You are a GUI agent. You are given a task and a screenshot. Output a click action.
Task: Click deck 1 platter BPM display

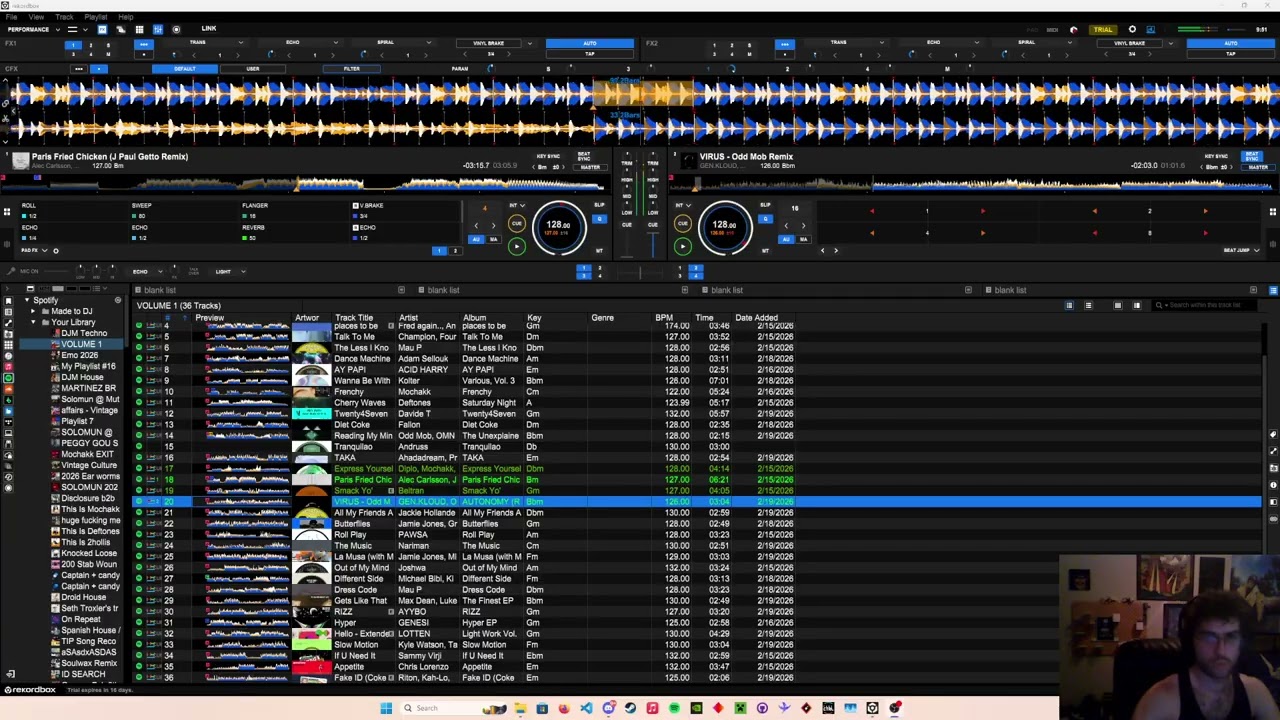click(558, 225)
